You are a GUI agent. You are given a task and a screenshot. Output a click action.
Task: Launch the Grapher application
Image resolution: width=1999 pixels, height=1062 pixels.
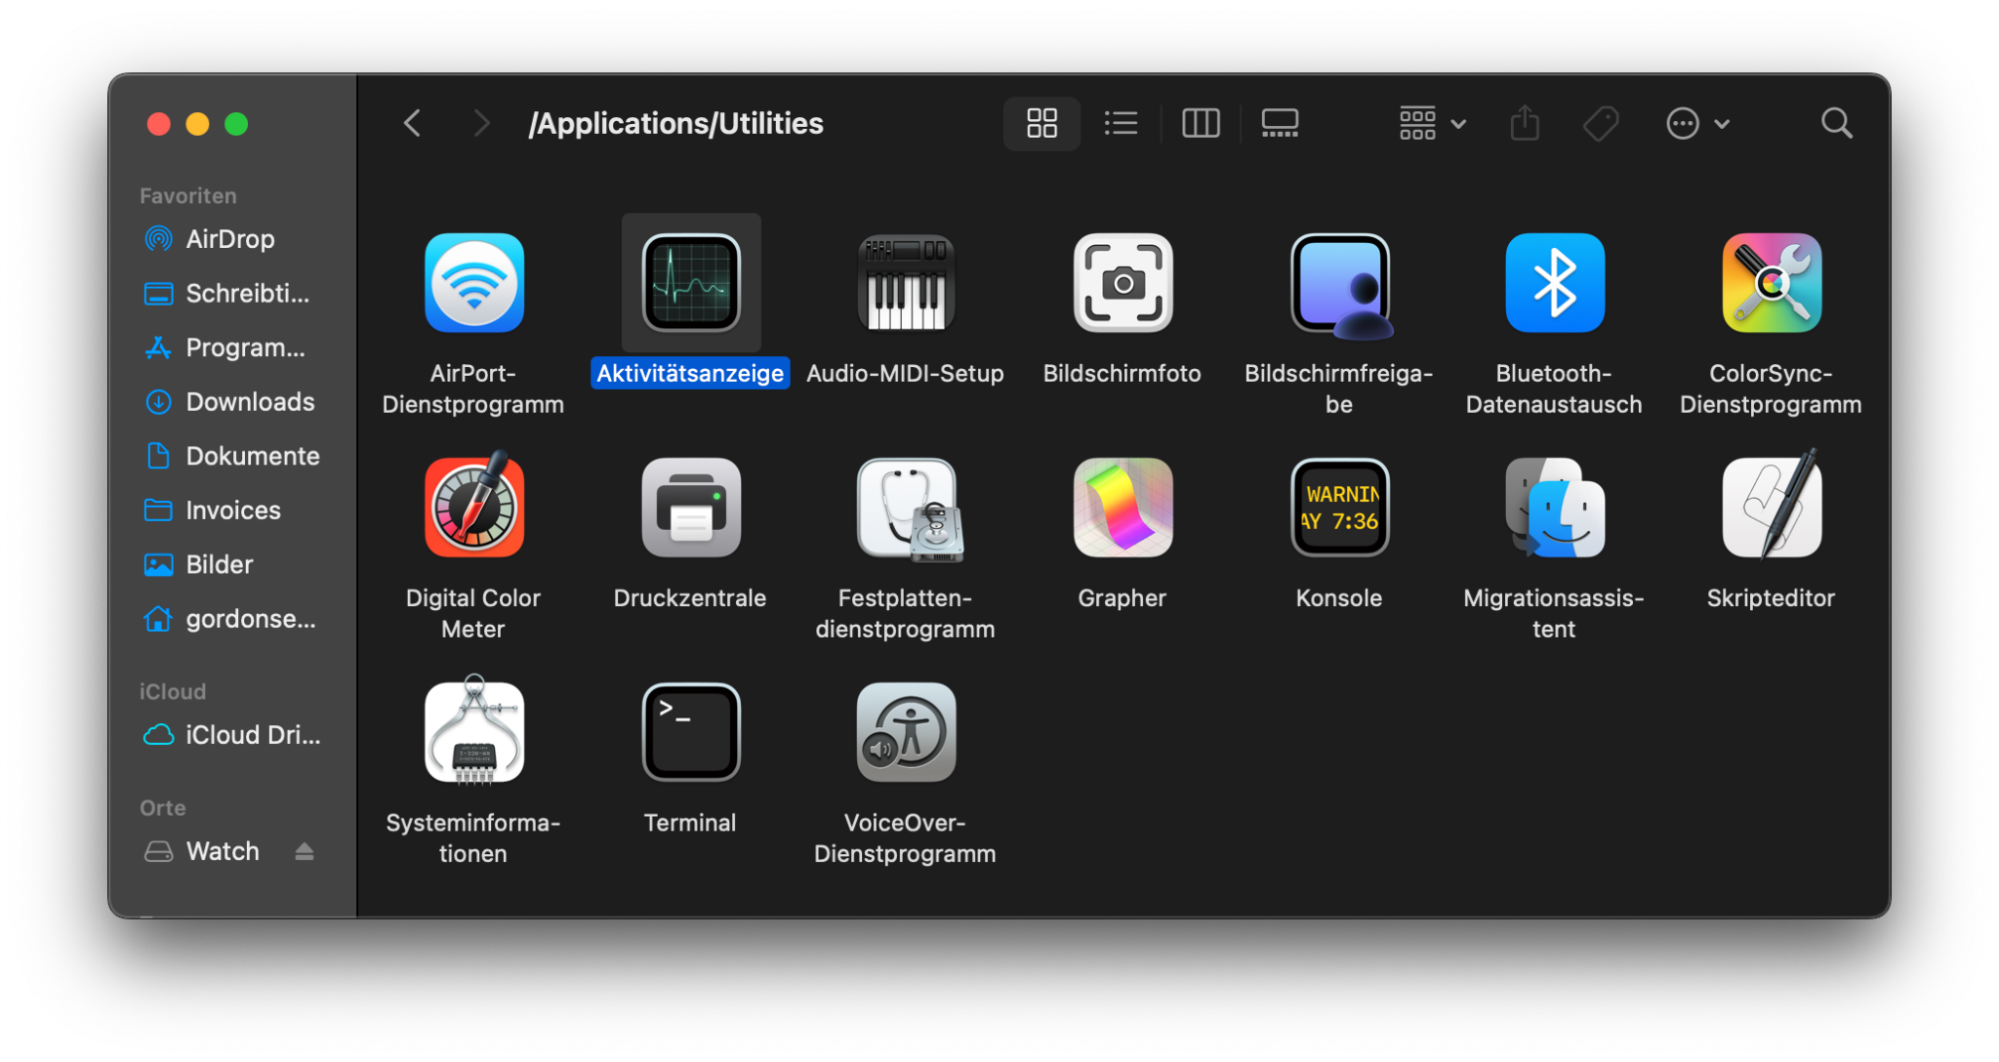(x=1122, y=507)
